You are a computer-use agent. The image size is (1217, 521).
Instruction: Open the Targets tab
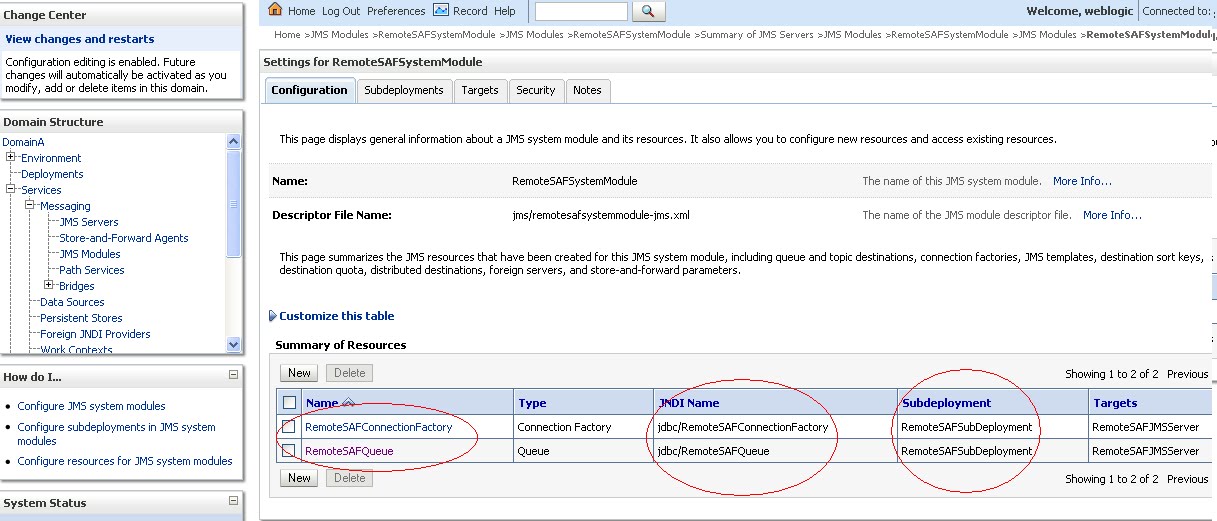tap(480, 90)
